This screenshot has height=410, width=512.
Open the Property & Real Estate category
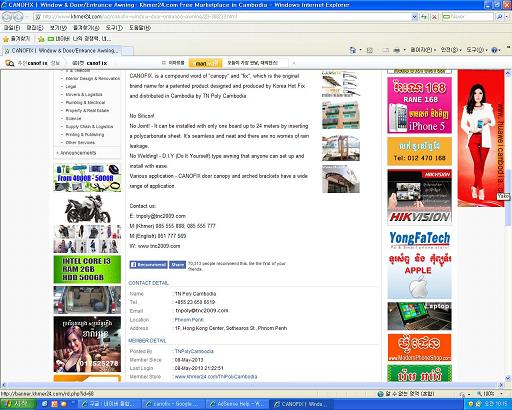[87, 110]
